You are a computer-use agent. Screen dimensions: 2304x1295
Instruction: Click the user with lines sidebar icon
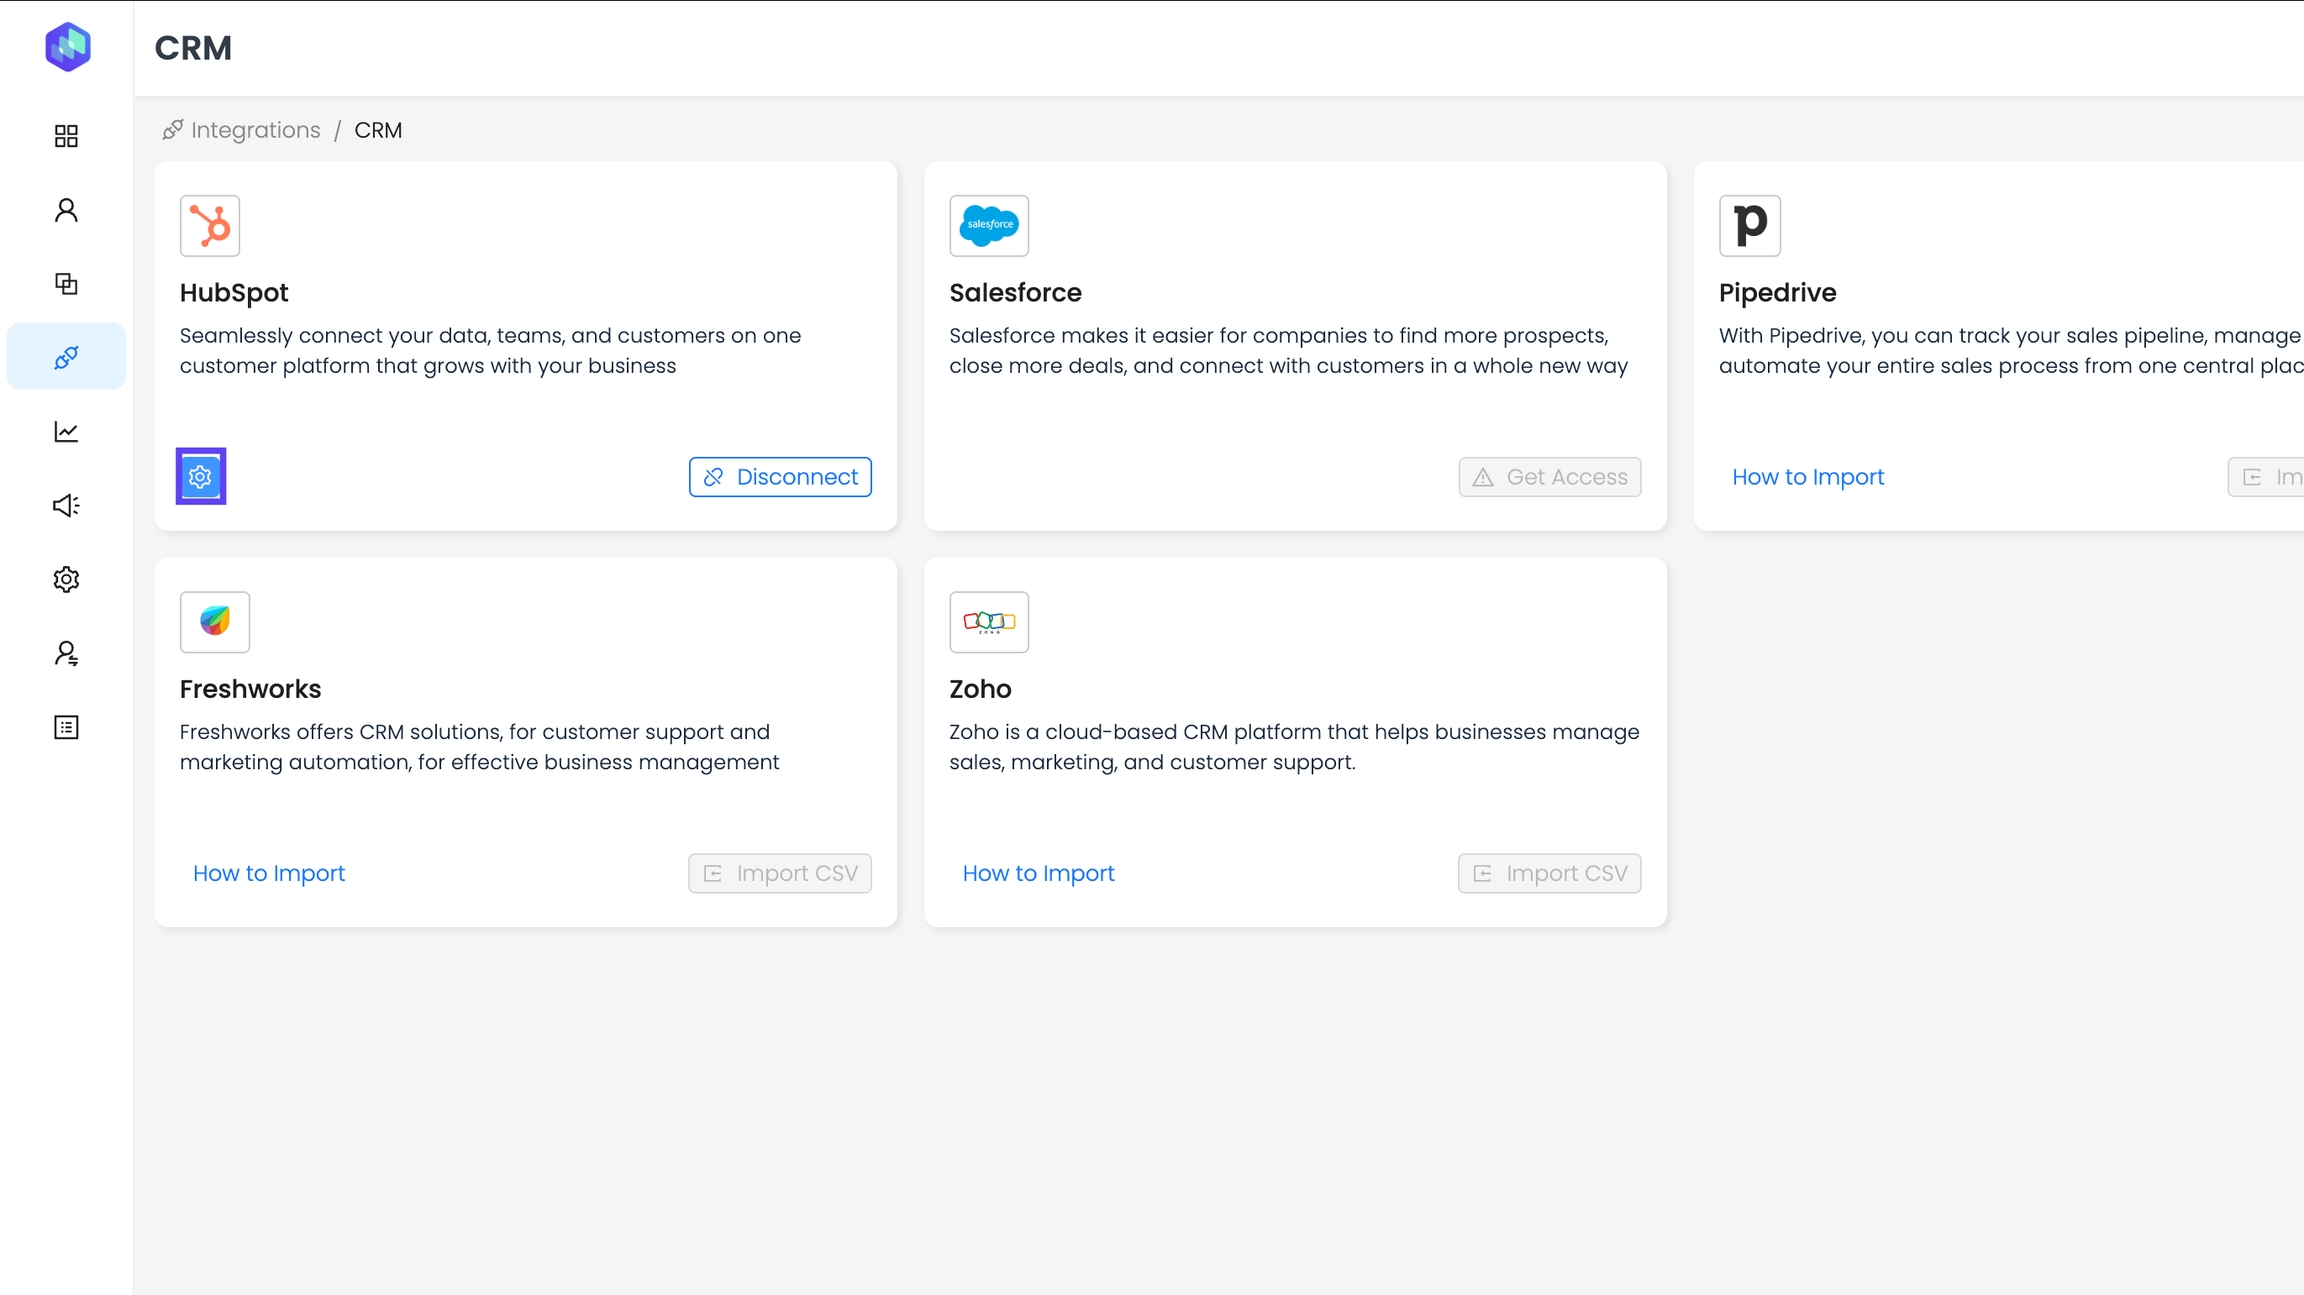coord(66,653)
